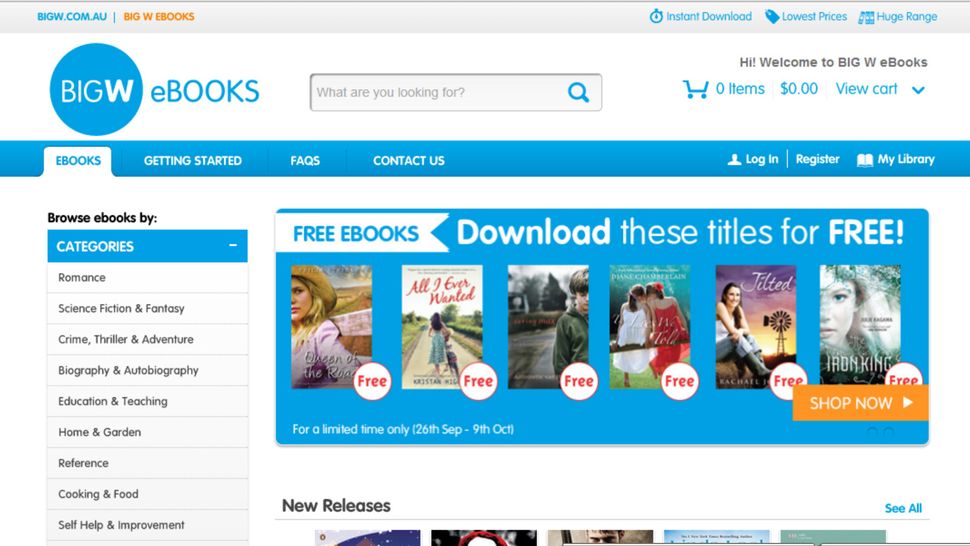Screen dimensions: 970x546
Task: Click View cart link
Action: click(x=866, y=89)
